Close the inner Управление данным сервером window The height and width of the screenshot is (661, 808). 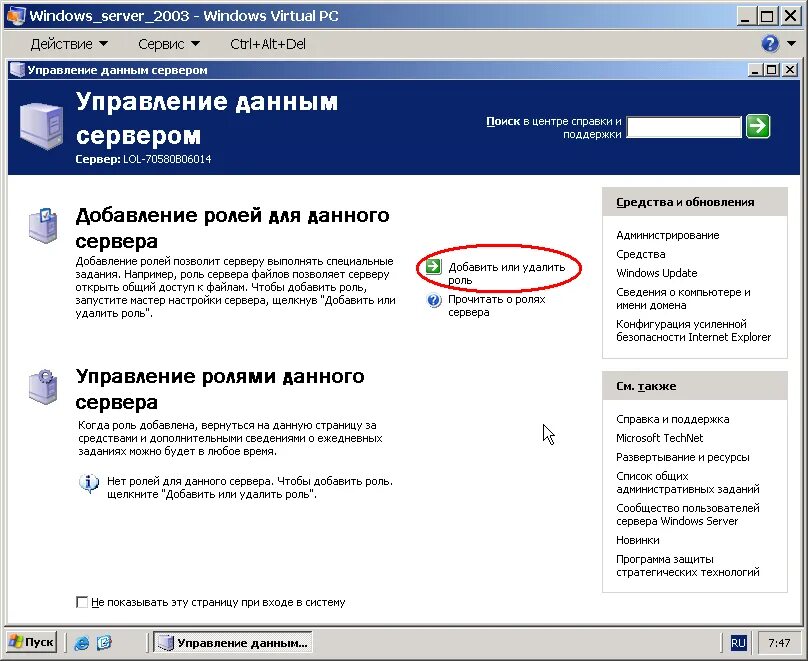click(x=789, y=70)
